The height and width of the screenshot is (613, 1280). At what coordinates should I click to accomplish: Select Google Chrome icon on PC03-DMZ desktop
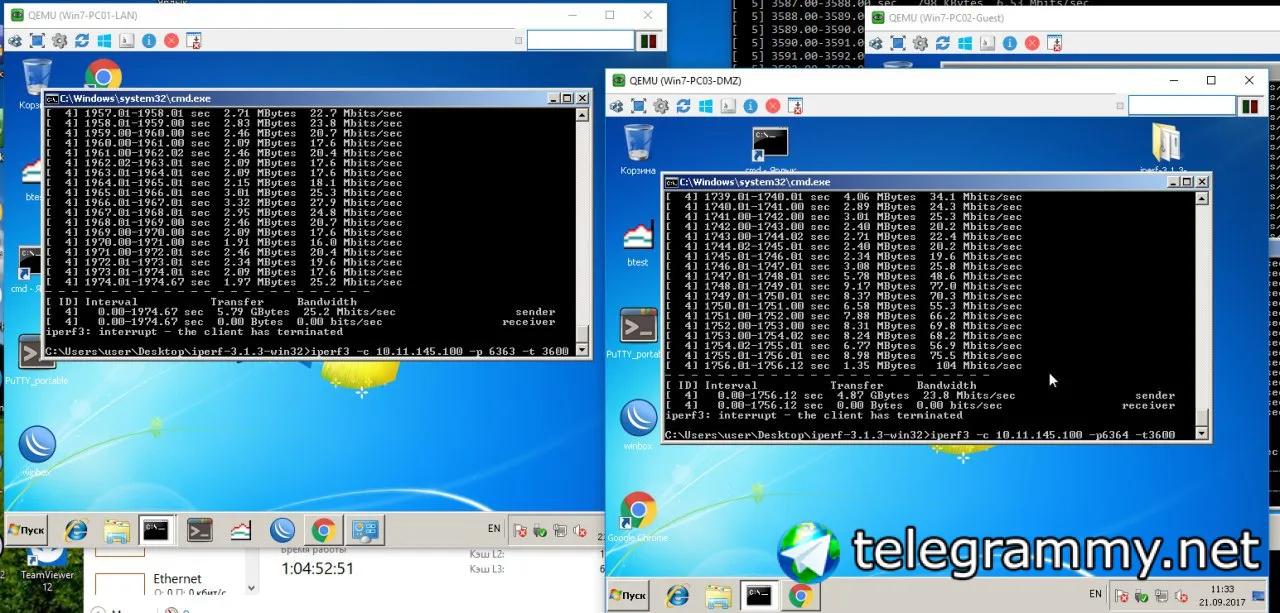click(638, 517)
